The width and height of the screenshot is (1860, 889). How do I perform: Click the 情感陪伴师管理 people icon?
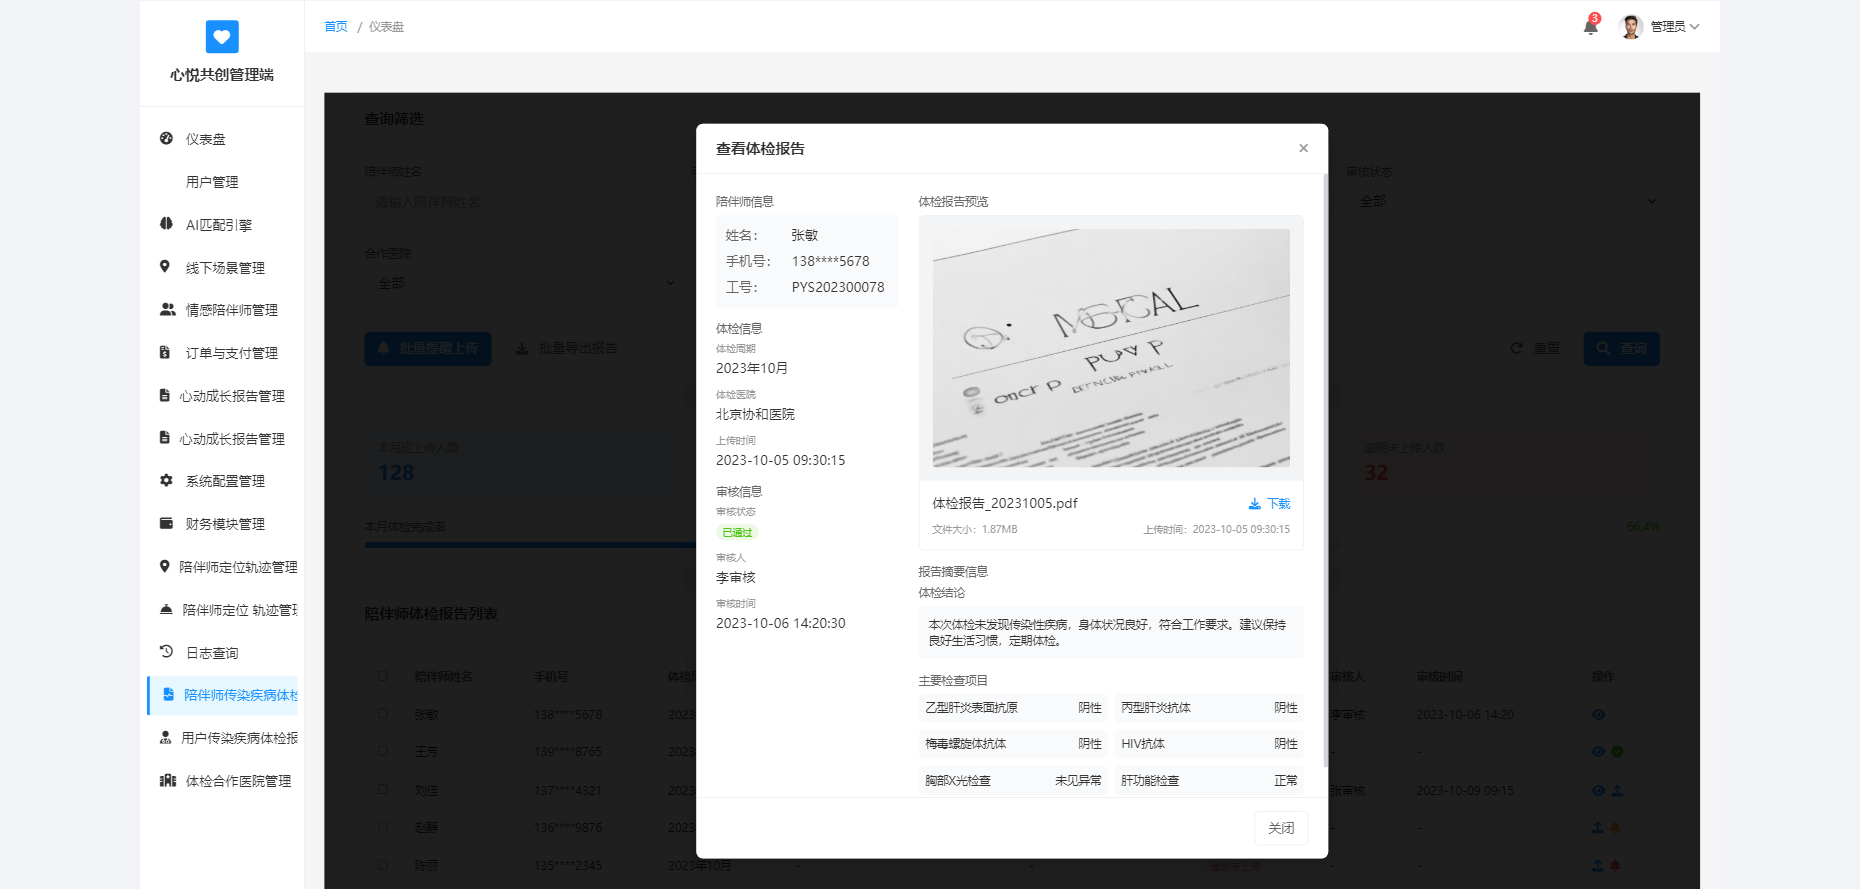(167, 310)
